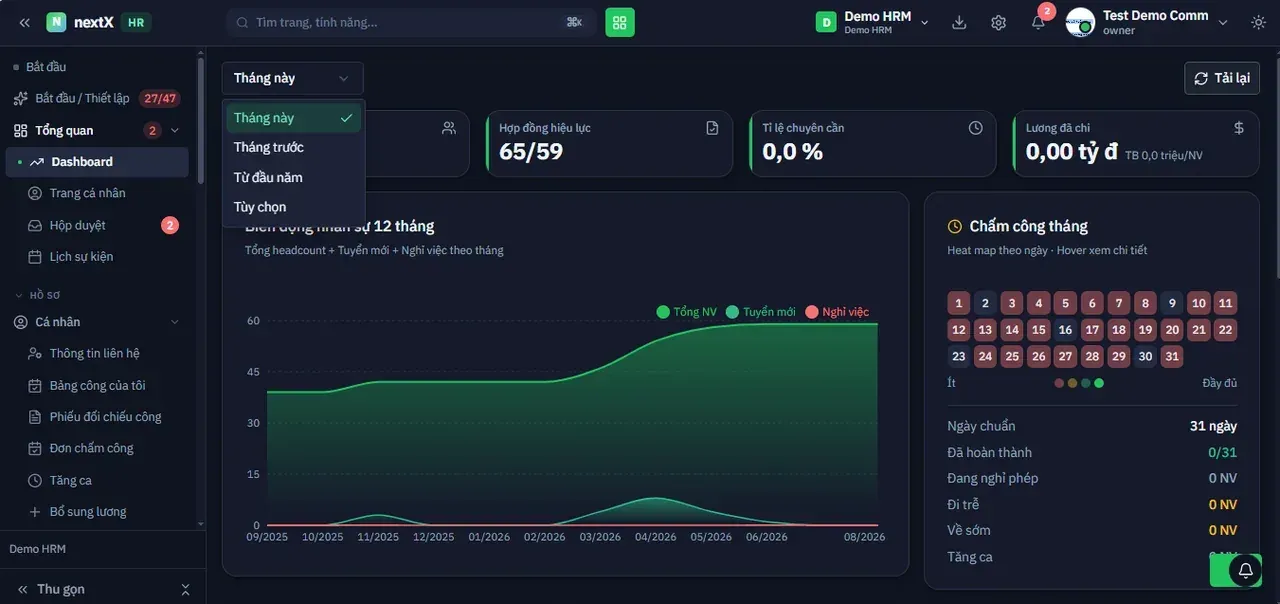Collapse the Cá nhân sidebar group
The width and height of the screenshot is (1280, 604).
point(175,322)
